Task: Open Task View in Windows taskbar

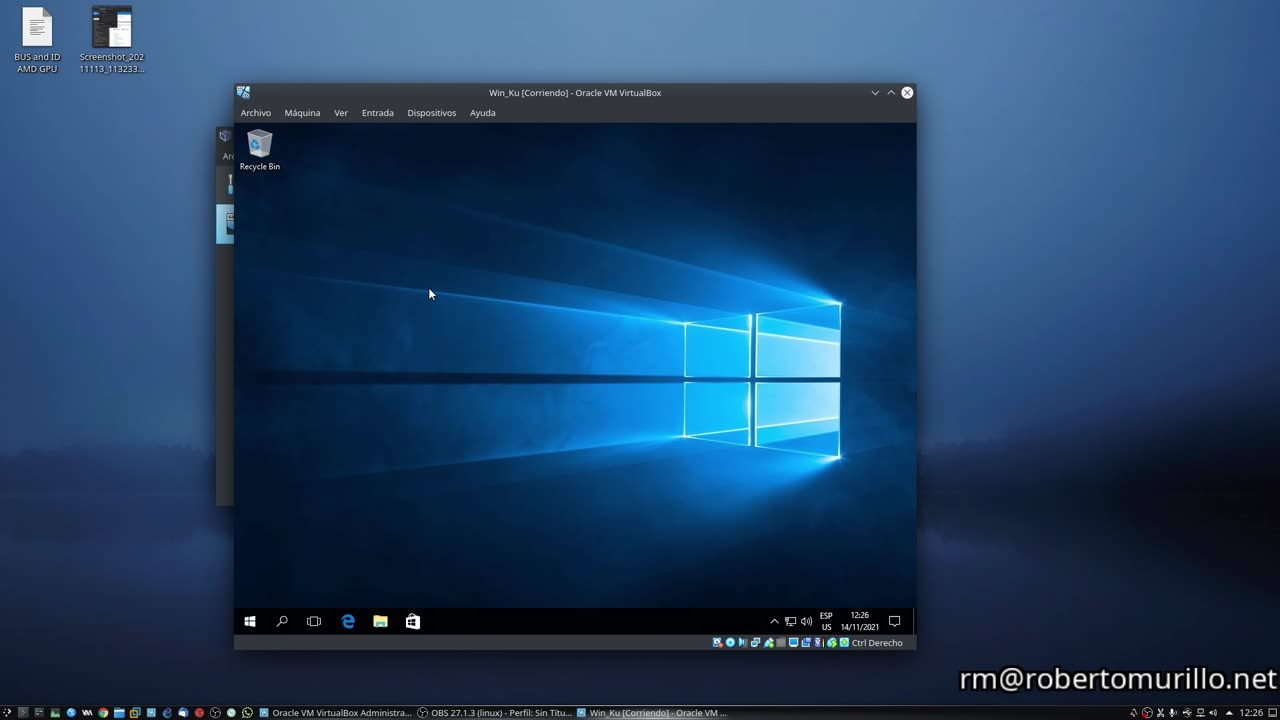Action: [x=314, y=621]
